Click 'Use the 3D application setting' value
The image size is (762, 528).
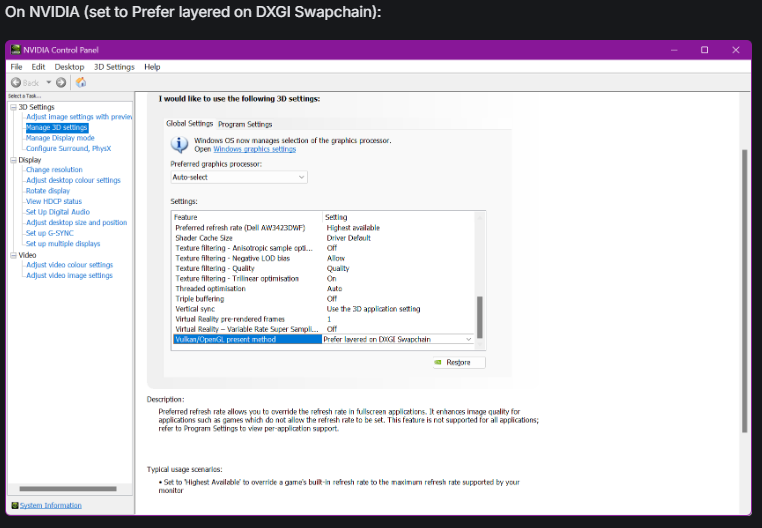pyautogui.click(x=373, y=309)
